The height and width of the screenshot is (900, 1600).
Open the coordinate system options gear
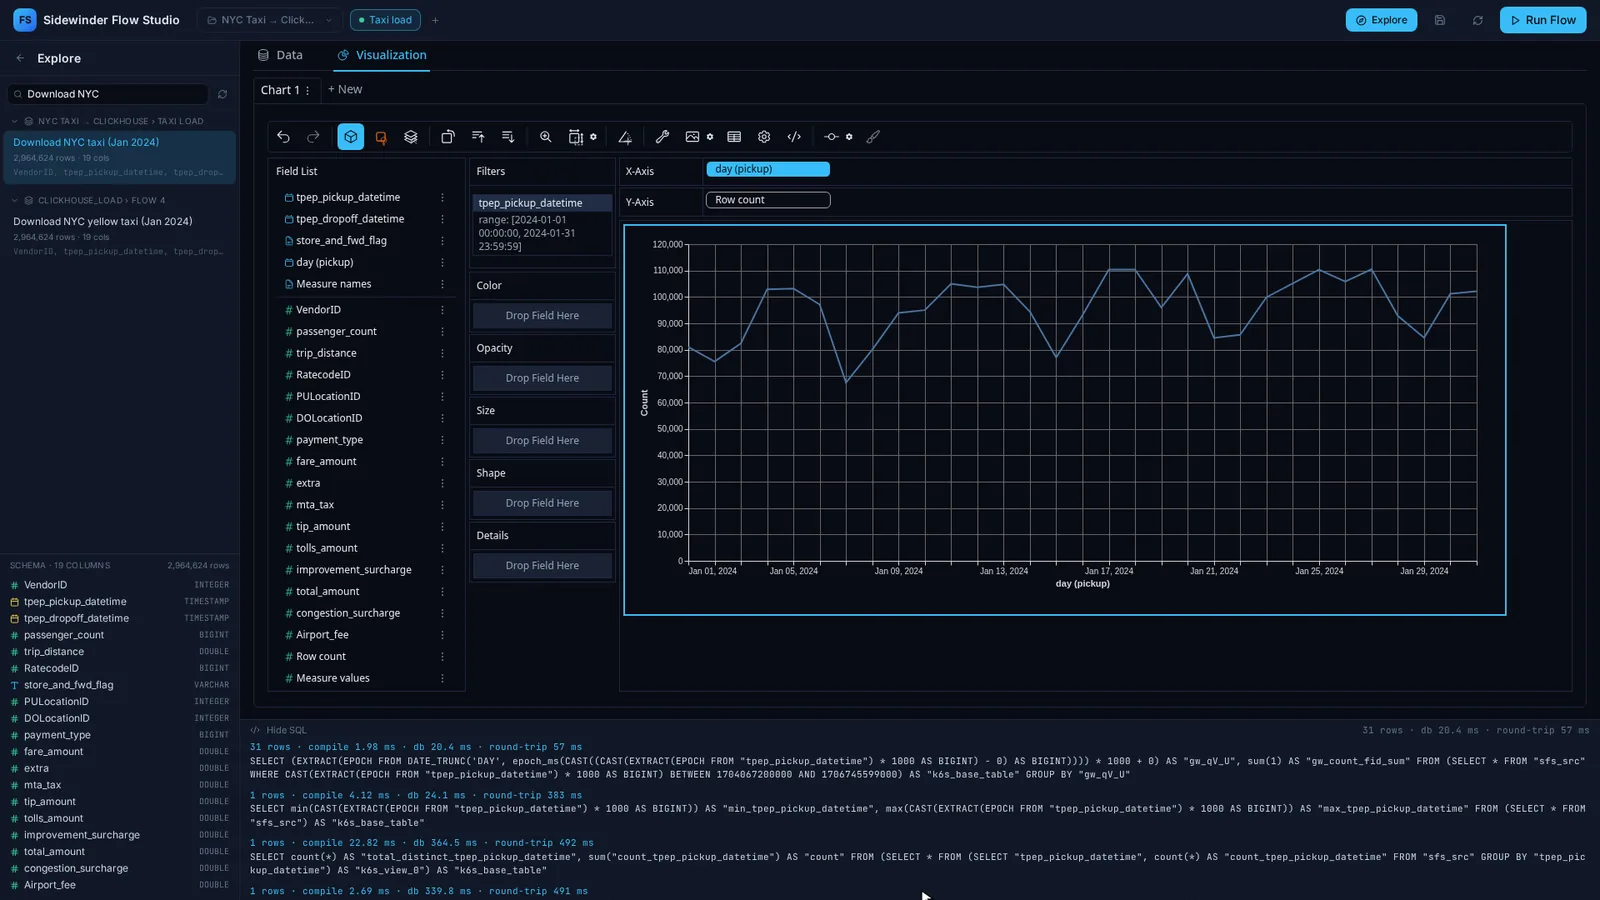(849, 137)
